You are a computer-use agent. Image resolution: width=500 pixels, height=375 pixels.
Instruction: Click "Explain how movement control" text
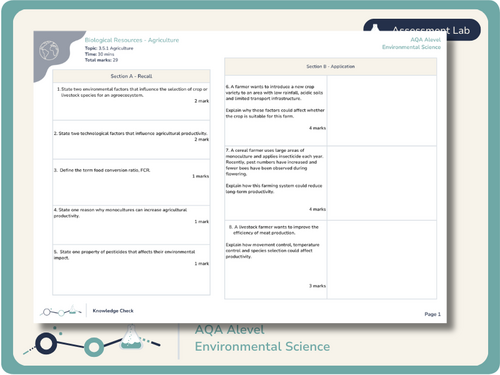click(272, 250)
